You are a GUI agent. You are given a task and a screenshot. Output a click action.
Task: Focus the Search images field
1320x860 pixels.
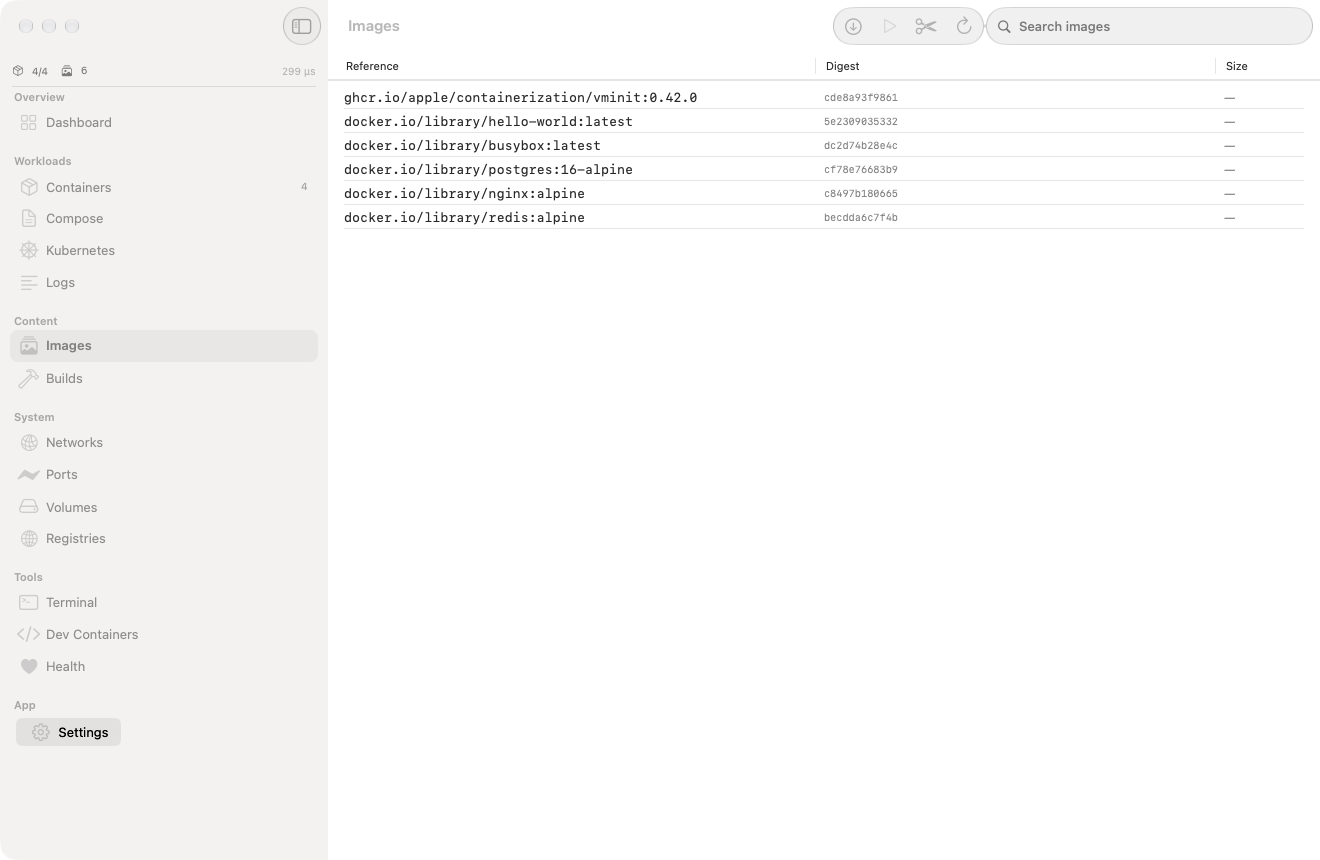[1149, 27]
